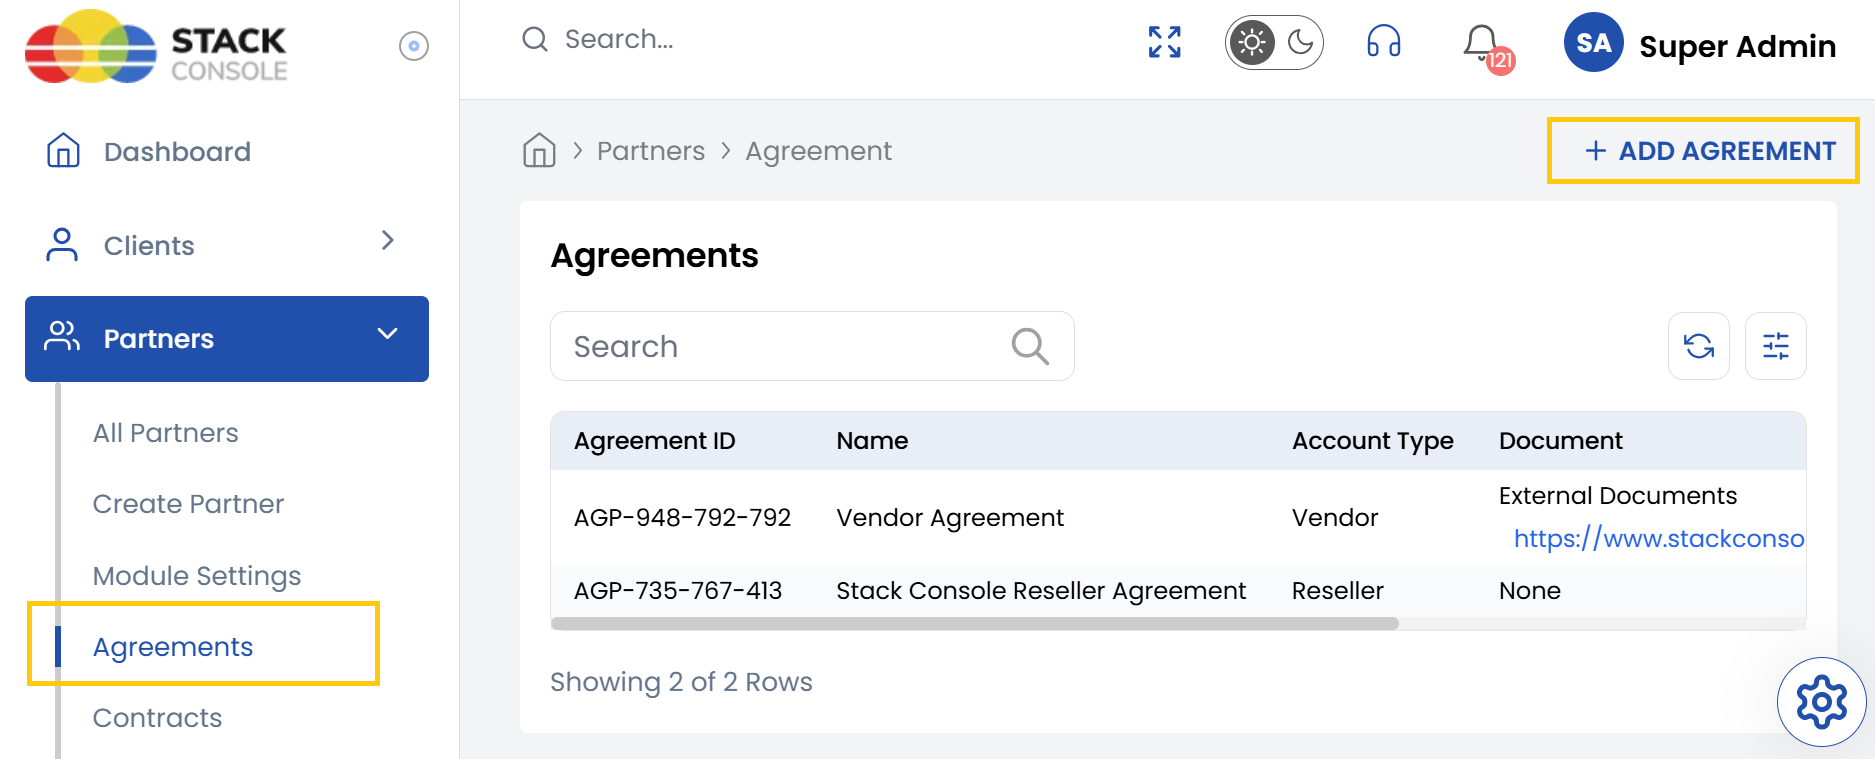Select light mode sun toggle
1875x759 pixels.
1252,42
